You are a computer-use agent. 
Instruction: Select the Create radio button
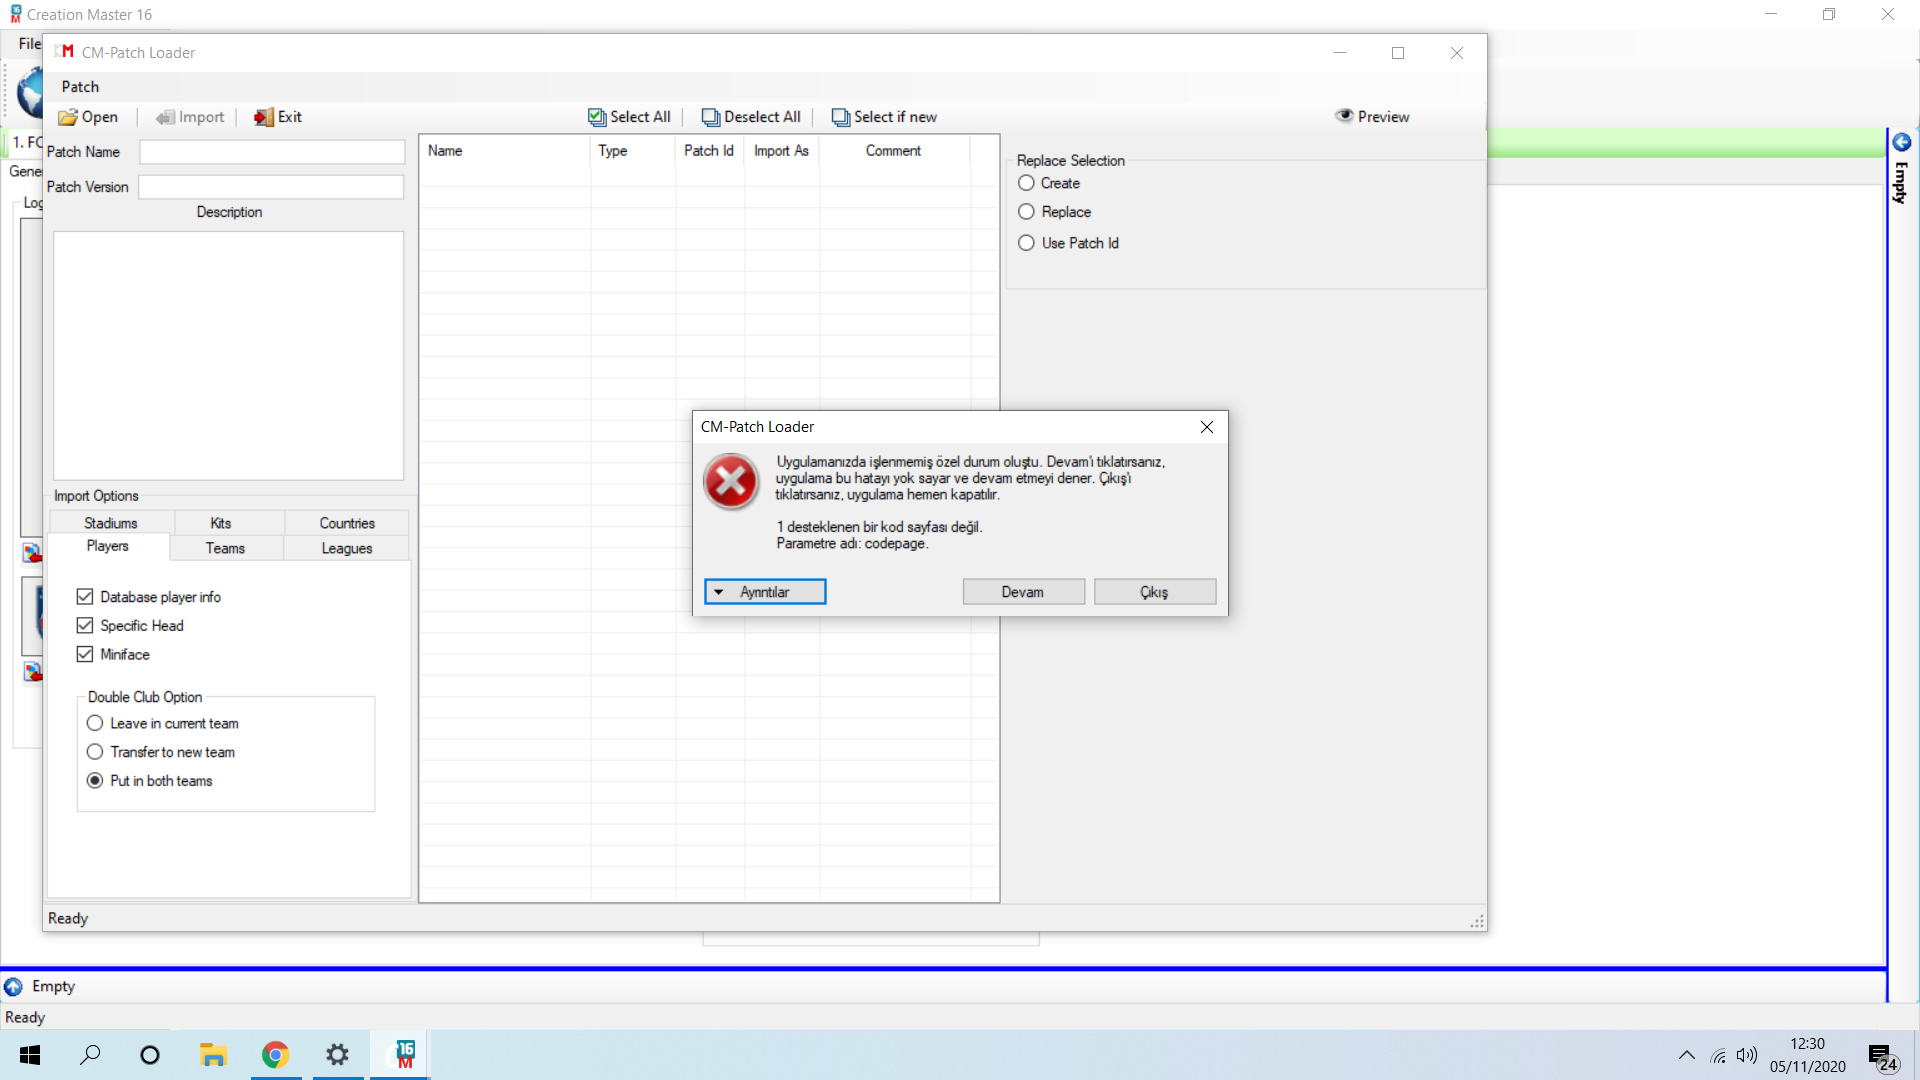(x=1026, y=183)
